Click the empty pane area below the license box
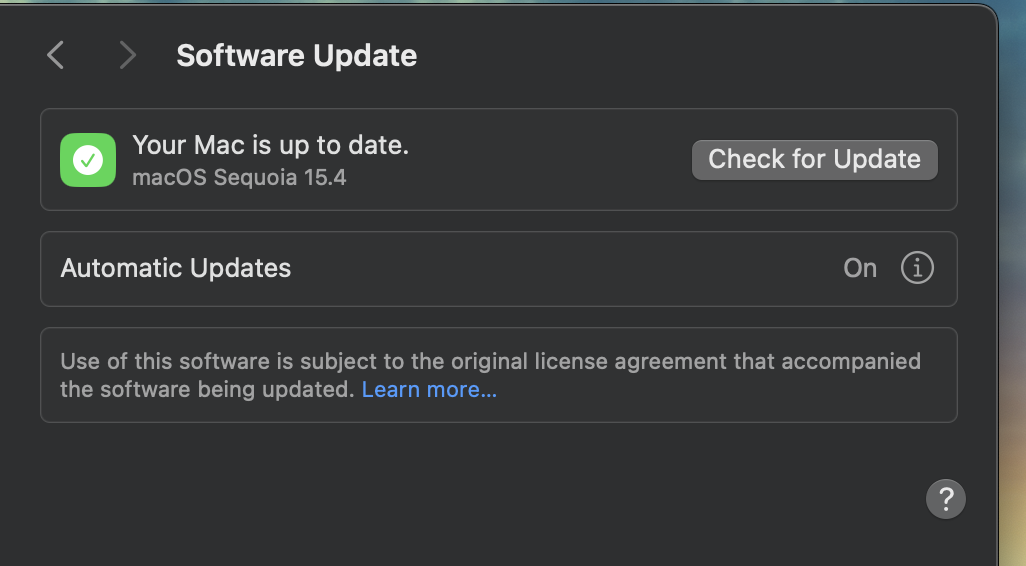 click(480, 490)
